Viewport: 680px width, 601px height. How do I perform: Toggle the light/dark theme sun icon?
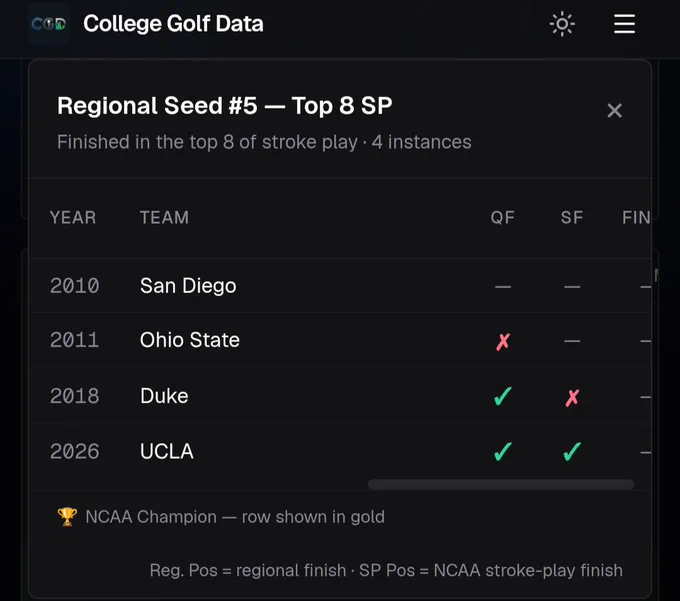[562, 24]
